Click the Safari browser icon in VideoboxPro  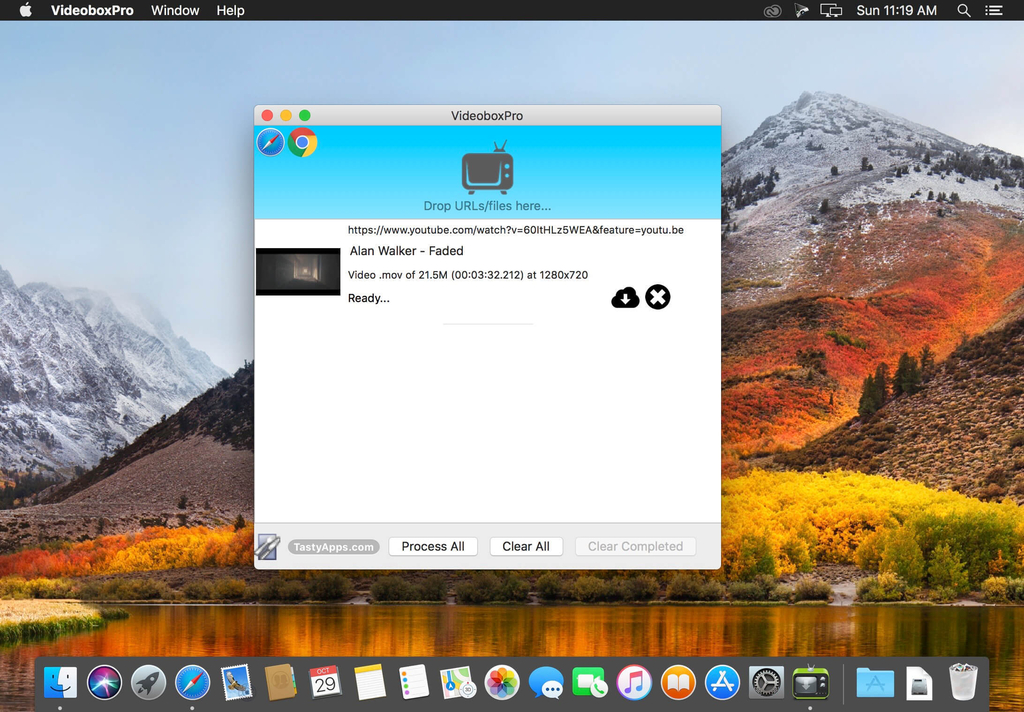click(270, 142)
